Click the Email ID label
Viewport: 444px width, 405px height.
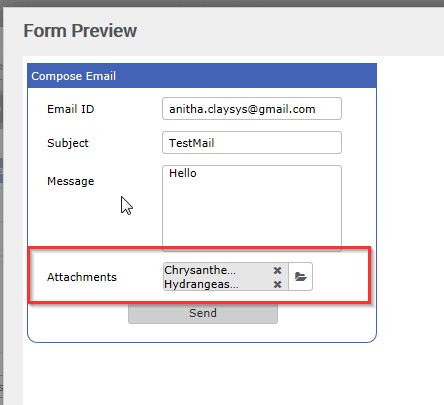tap(71, 109)
